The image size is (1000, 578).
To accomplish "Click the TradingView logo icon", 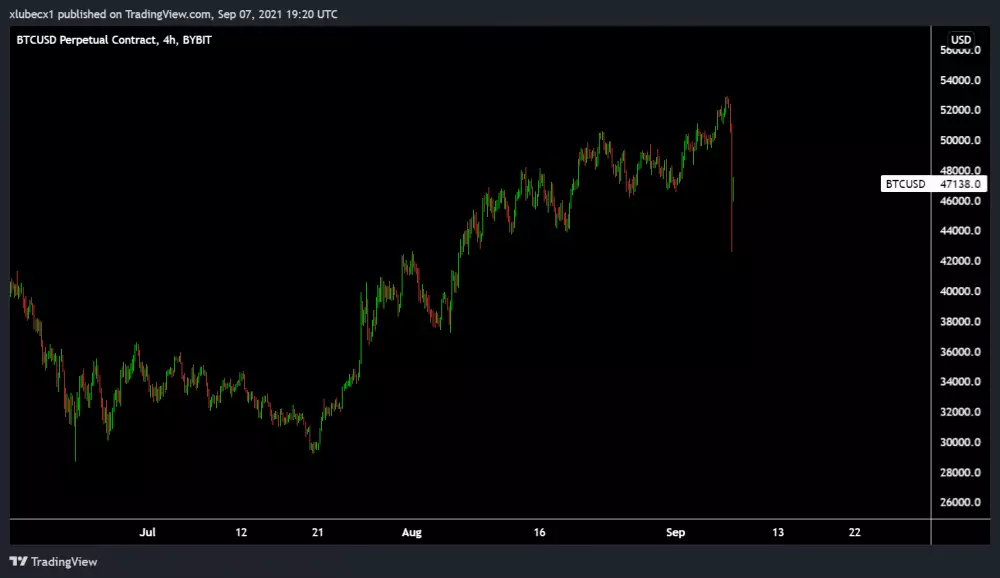I will (x=18, y=561).
